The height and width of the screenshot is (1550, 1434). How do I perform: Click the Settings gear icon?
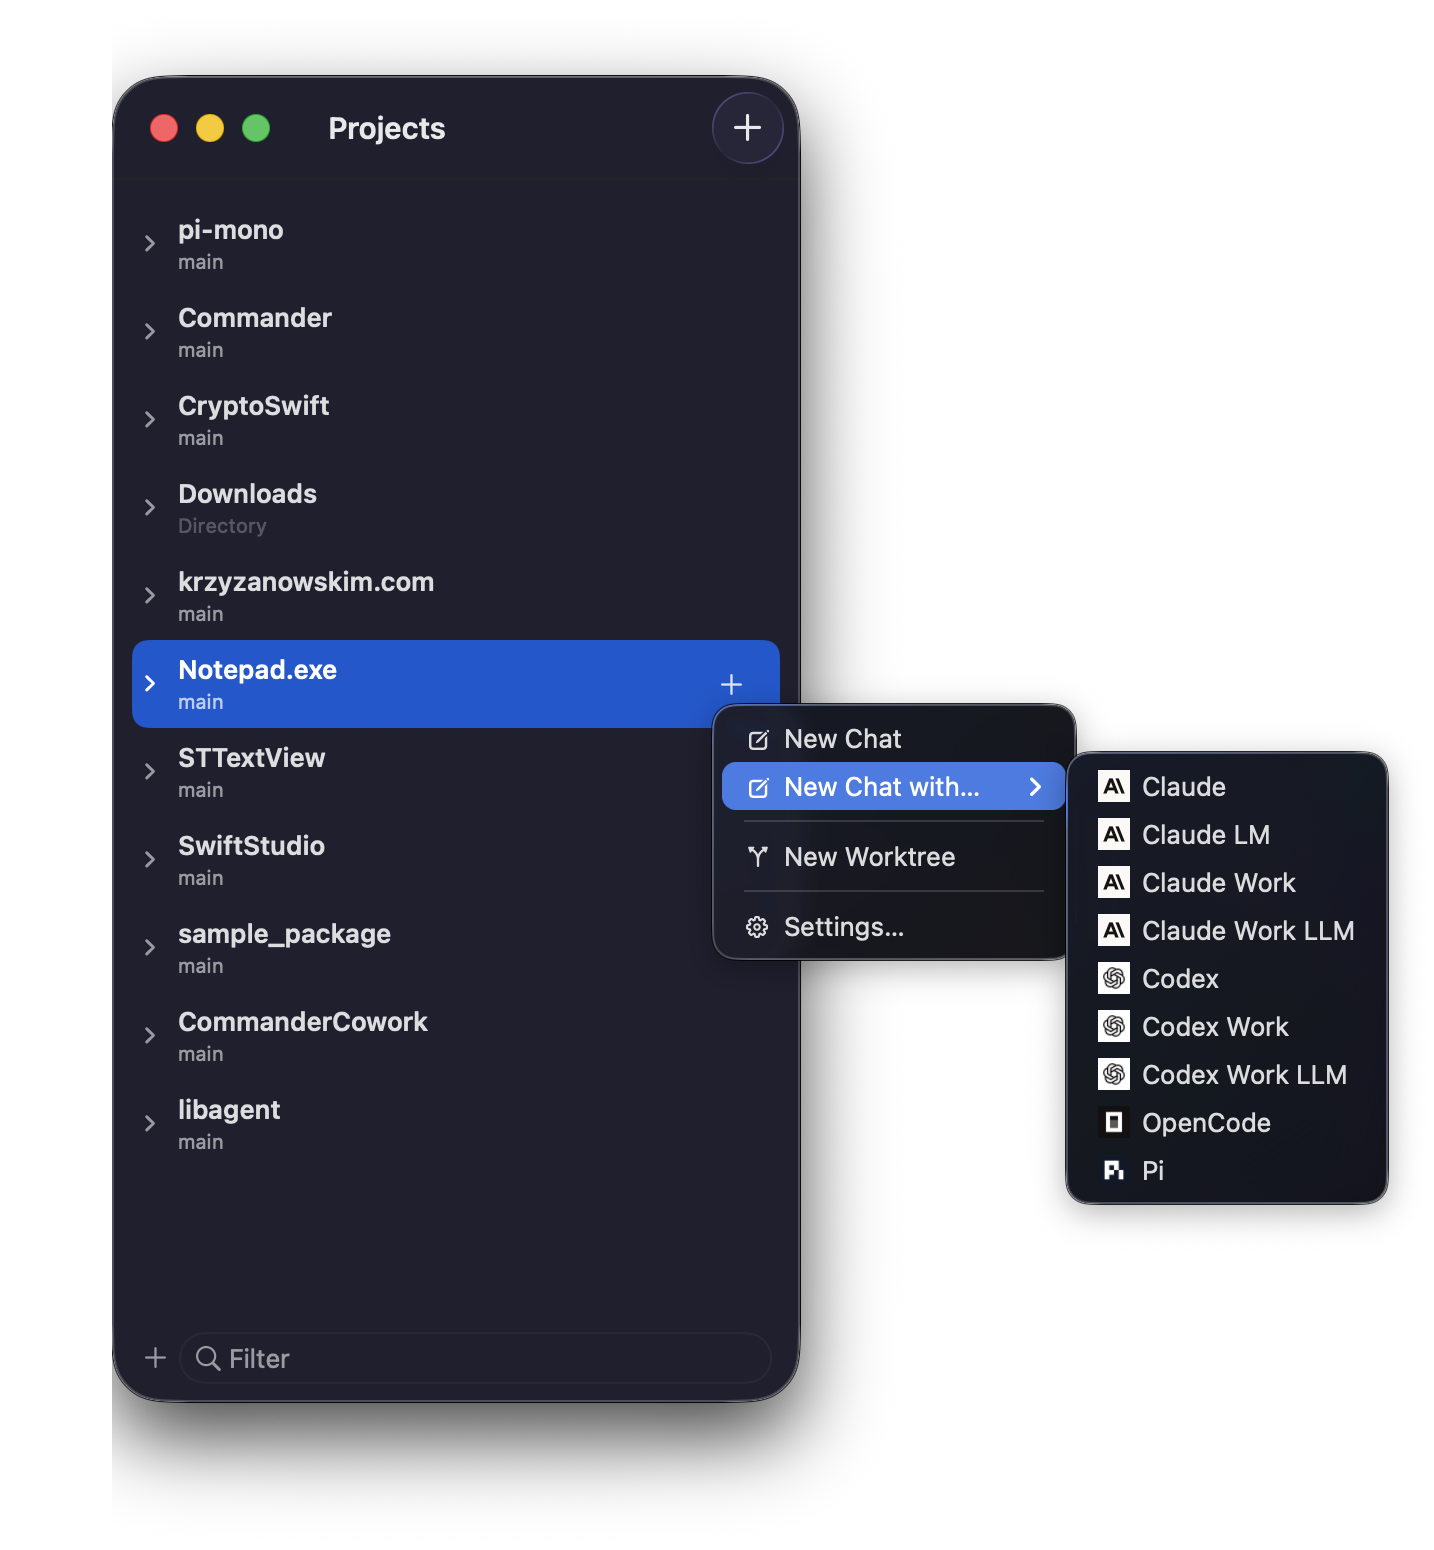[757, 927]
